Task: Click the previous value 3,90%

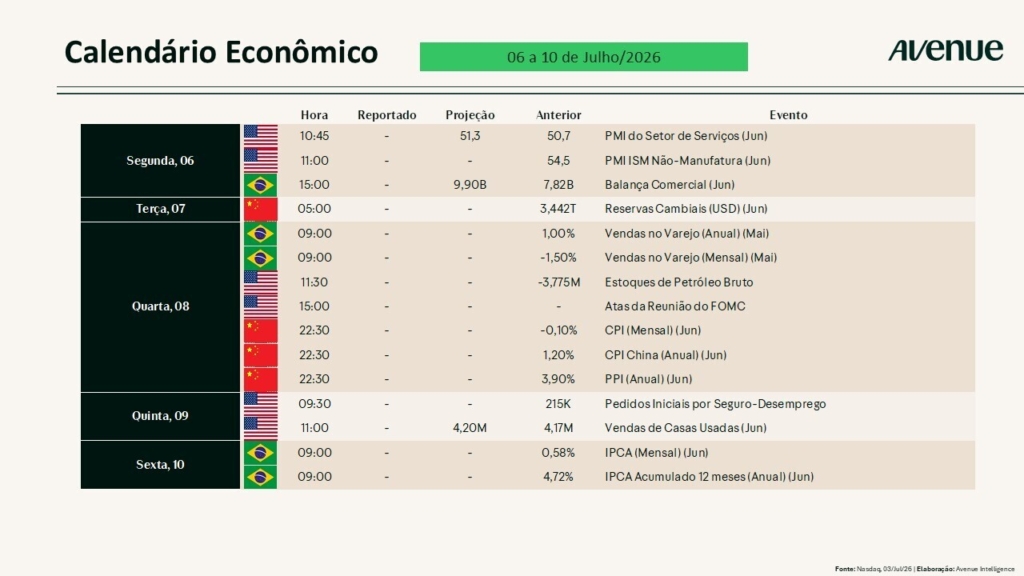Action: [558, 379]
